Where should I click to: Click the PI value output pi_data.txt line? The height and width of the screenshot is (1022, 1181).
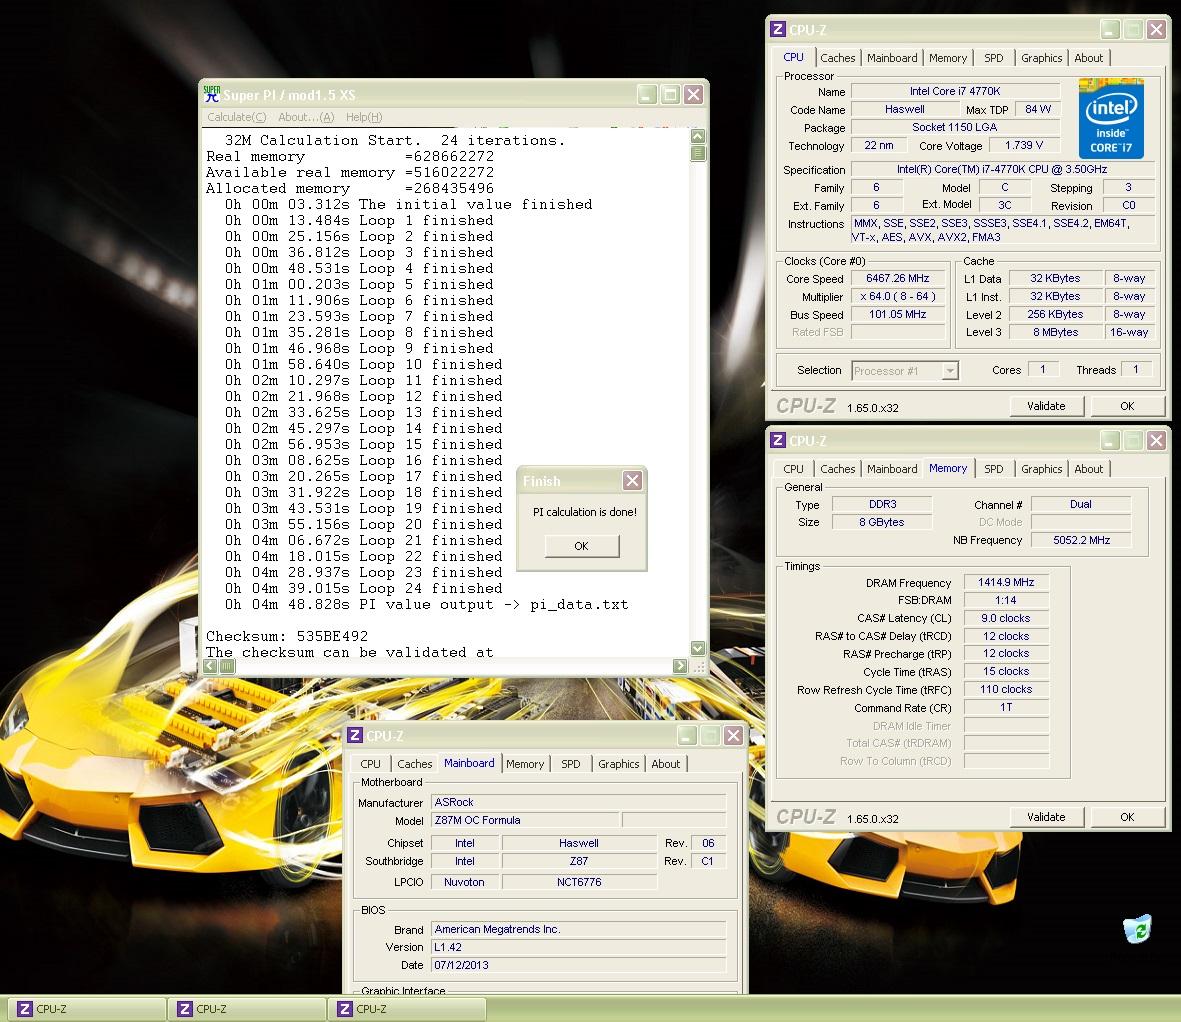pos(426,605)
